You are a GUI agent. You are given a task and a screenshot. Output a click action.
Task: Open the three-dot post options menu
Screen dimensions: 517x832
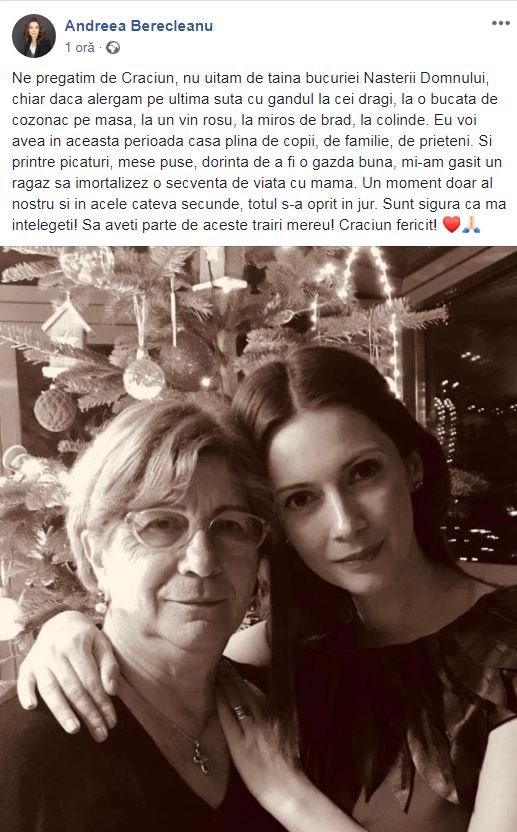click(x=501, y=23)
